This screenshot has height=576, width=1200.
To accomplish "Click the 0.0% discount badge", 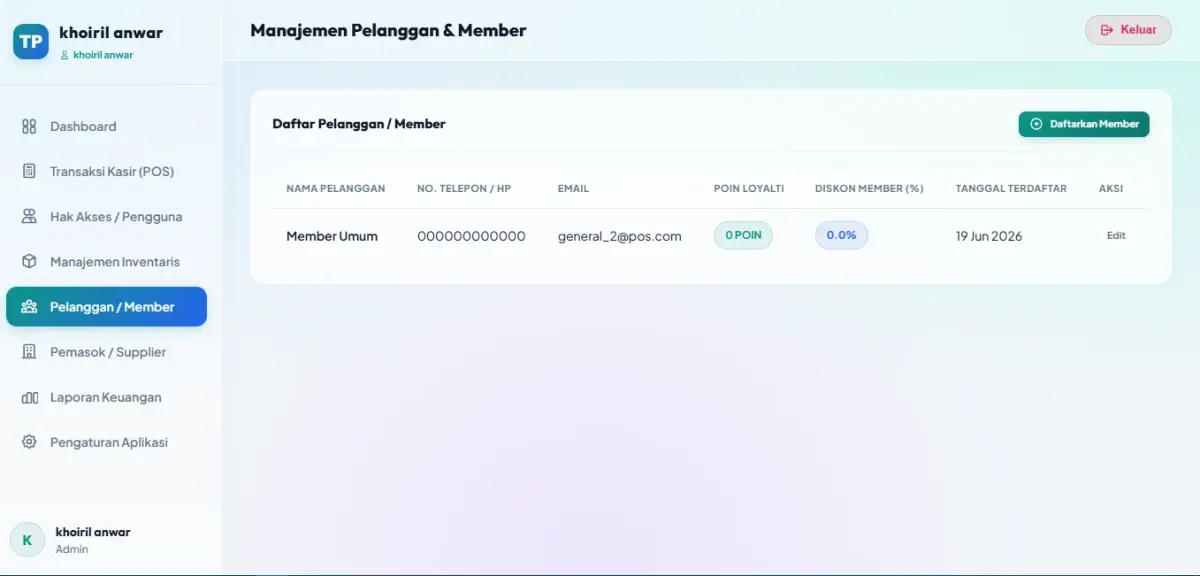I will coord(841,235).
